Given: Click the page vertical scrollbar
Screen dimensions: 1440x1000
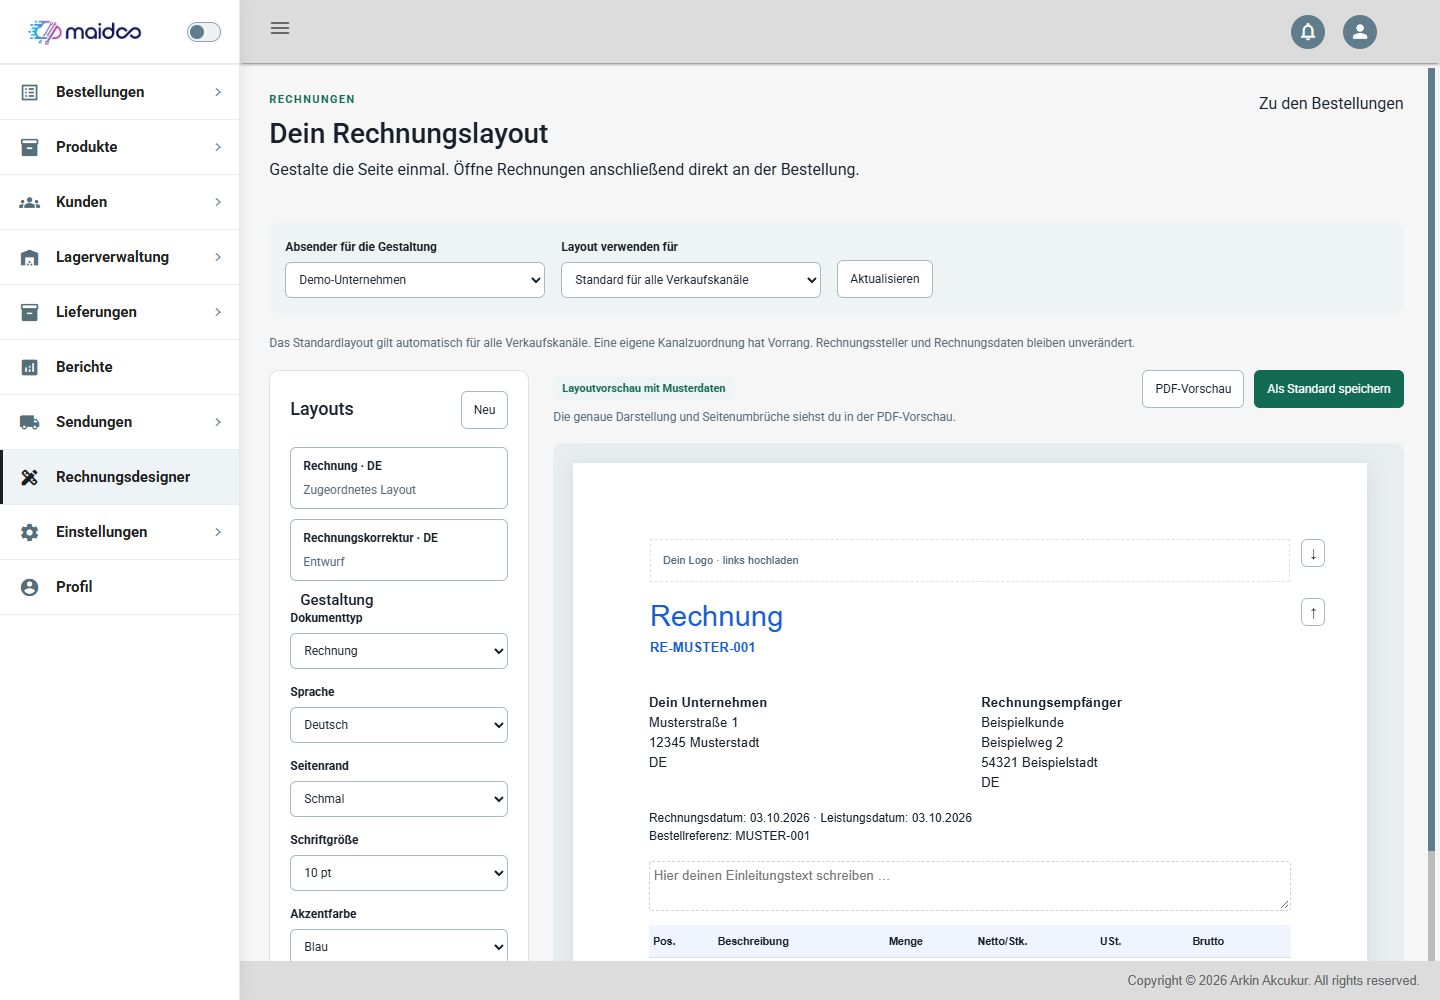Looking at the screenshot, I should [1432, 460].
